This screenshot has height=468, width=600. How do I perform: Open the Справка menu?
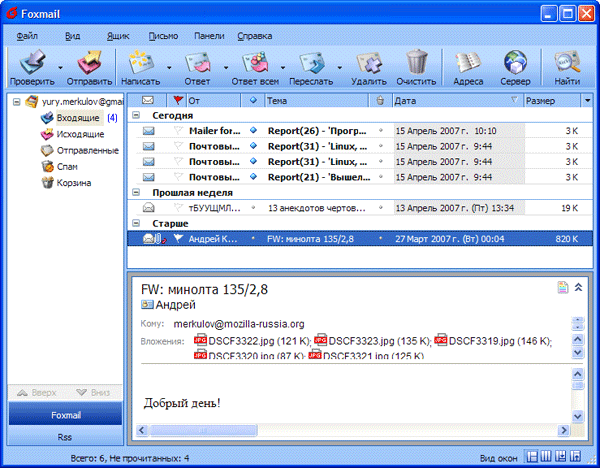point(254,36)
